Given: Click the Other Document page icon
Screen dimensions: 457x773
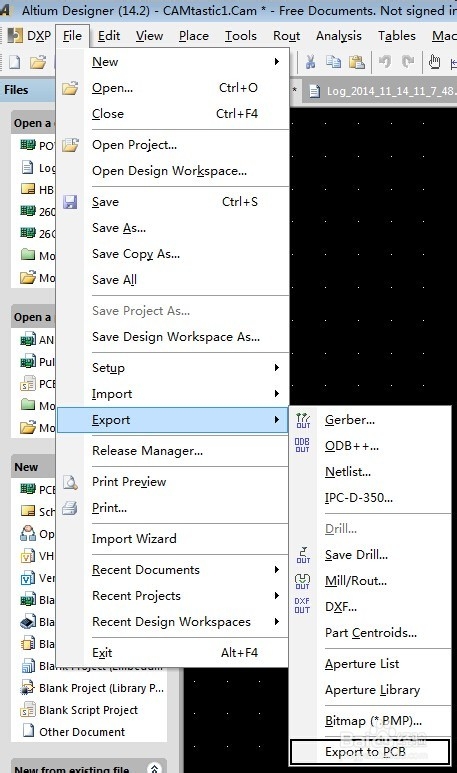Looking at the screenshot, I should pyautogui.click(x=28, y=732).
